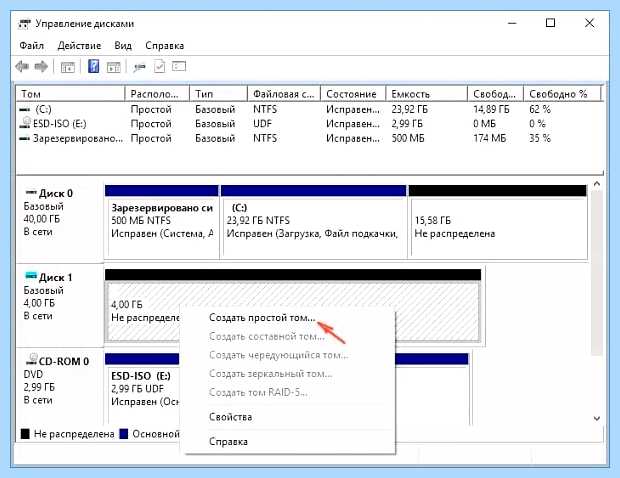
Task: Click the 500 МБ capacity cell in list
Action: pyautogui.click(x=408, y=138)
